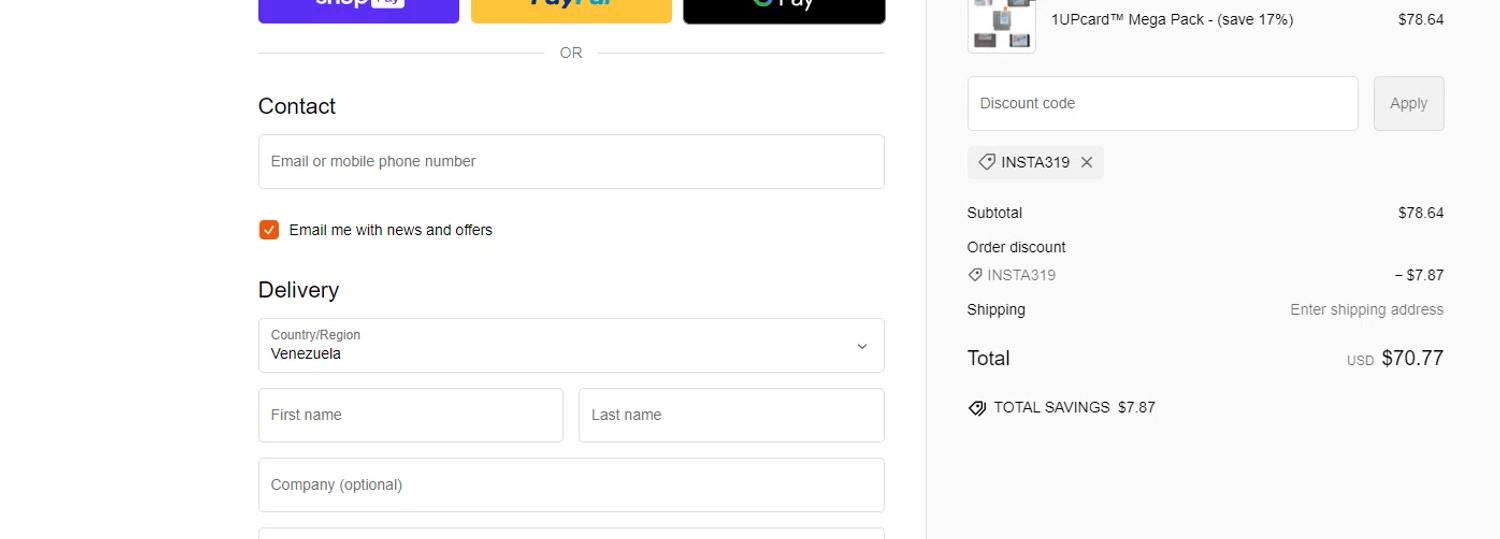Pay with Shop Pay button
Viewport: 1500px width, 539px height.
pyautogui.click(x=358, y=11)
